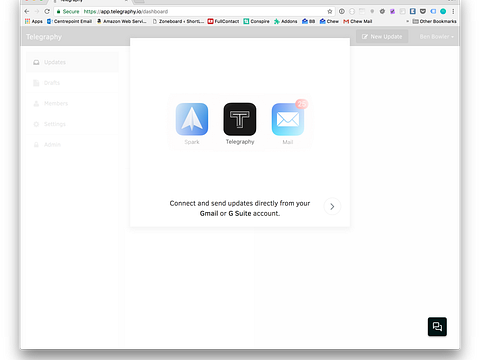Click the Spark app icon
The height and width of the screenshot is (360, 480).
point(192,119)
